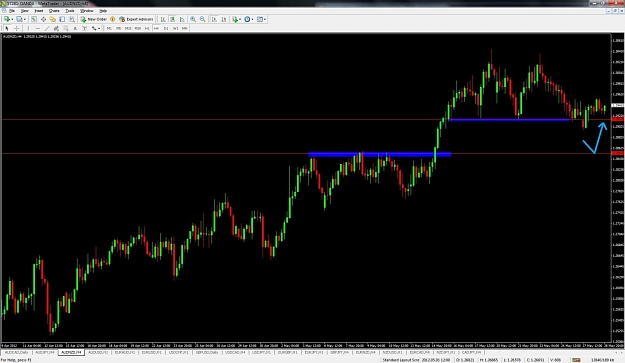Open the Arrows tool icon
Viewport: 625px width, 363px height.
(x=94, y=28)
